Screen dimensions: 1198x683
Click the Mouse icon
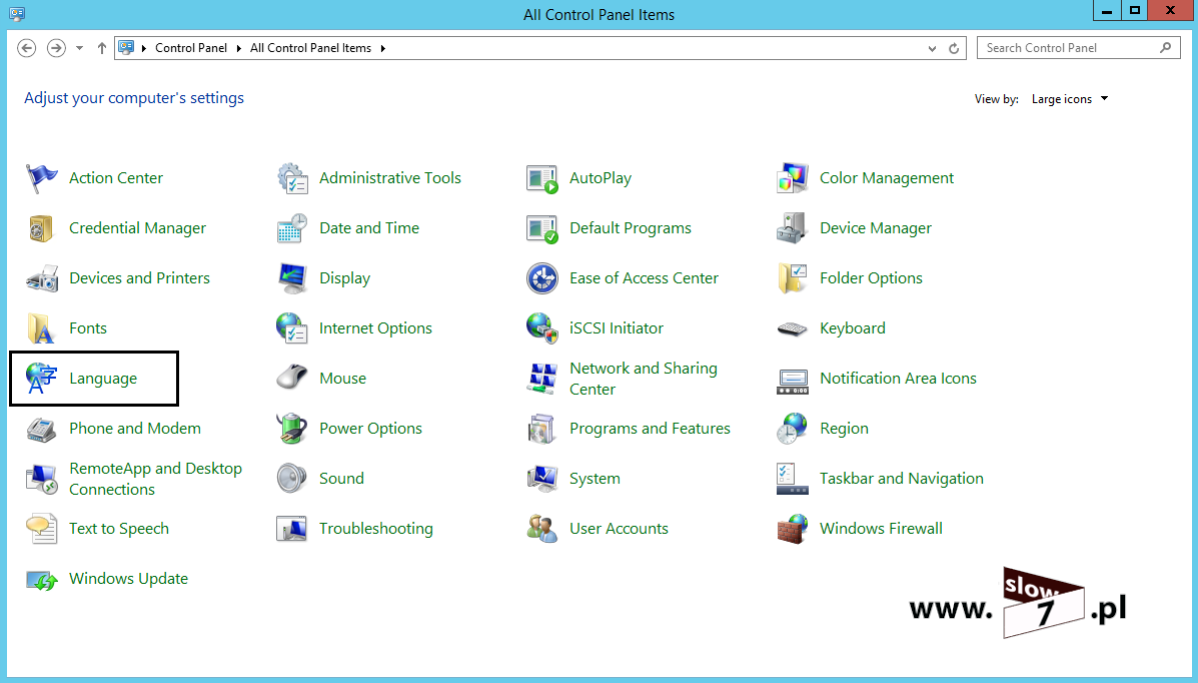click(291, 379)
